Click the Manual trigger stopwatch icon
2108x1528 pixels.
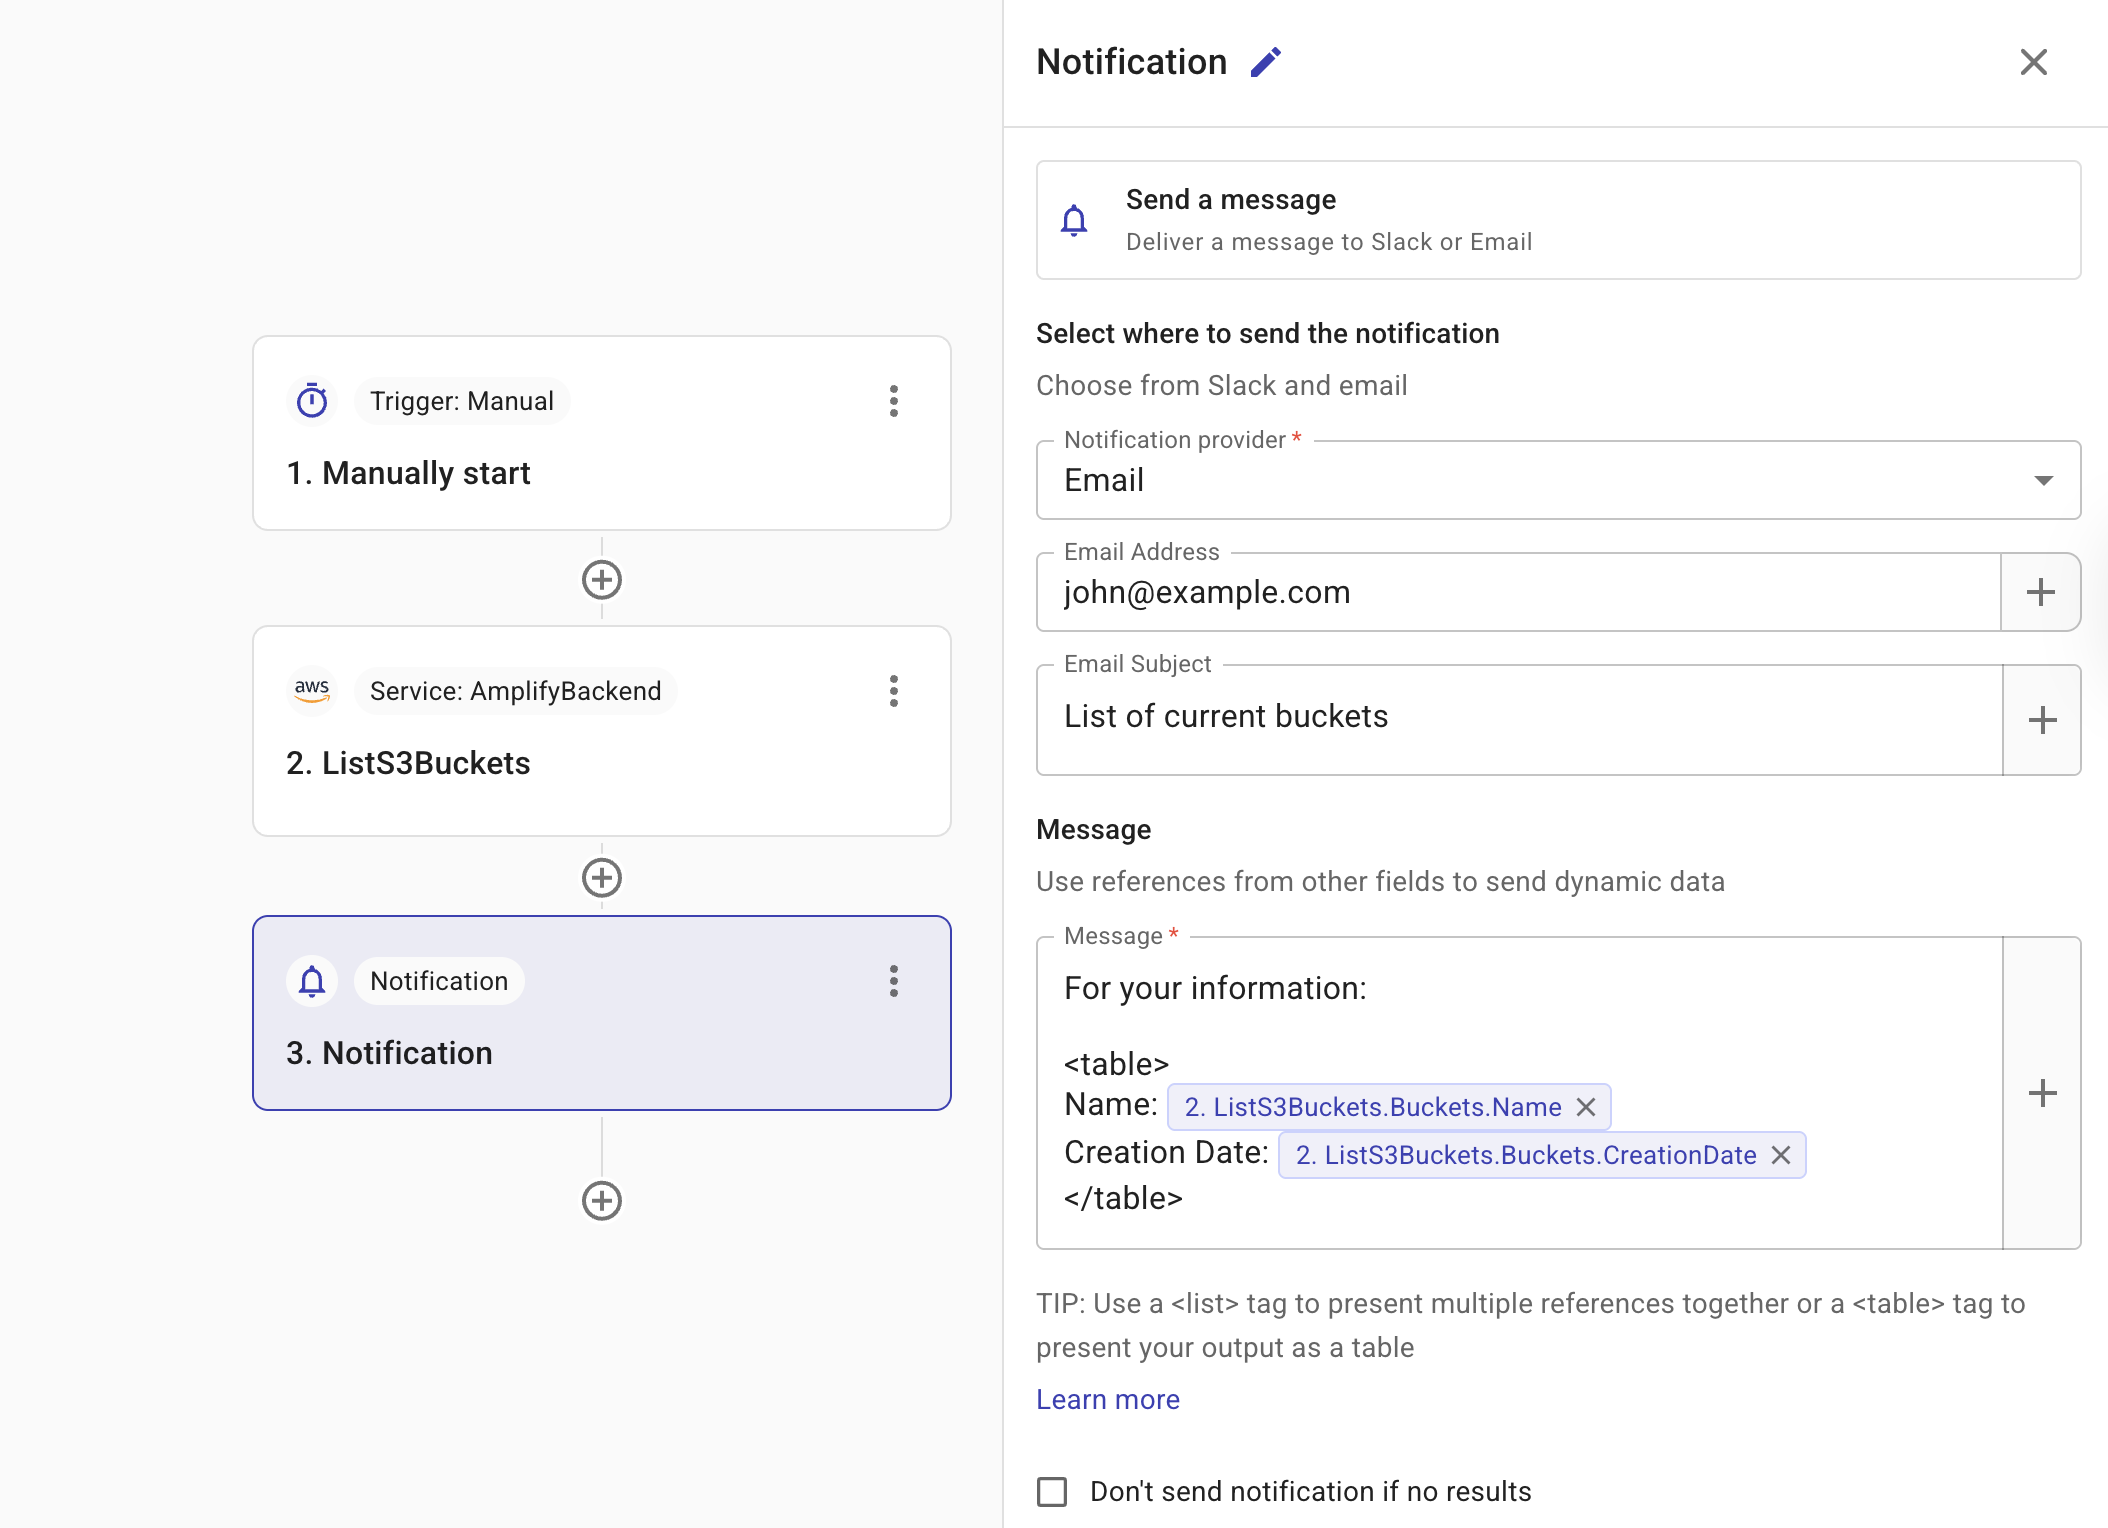(x=312, y=401)
